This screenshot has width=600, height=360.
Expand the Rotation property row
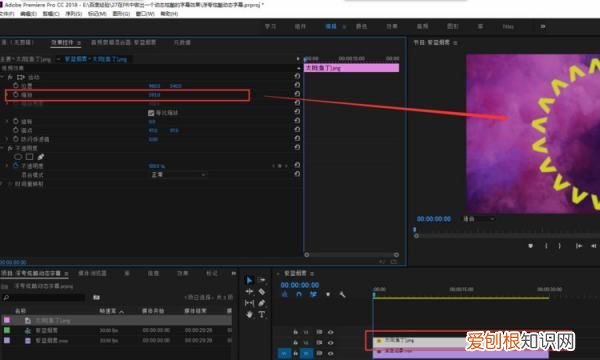pos(7,121)
